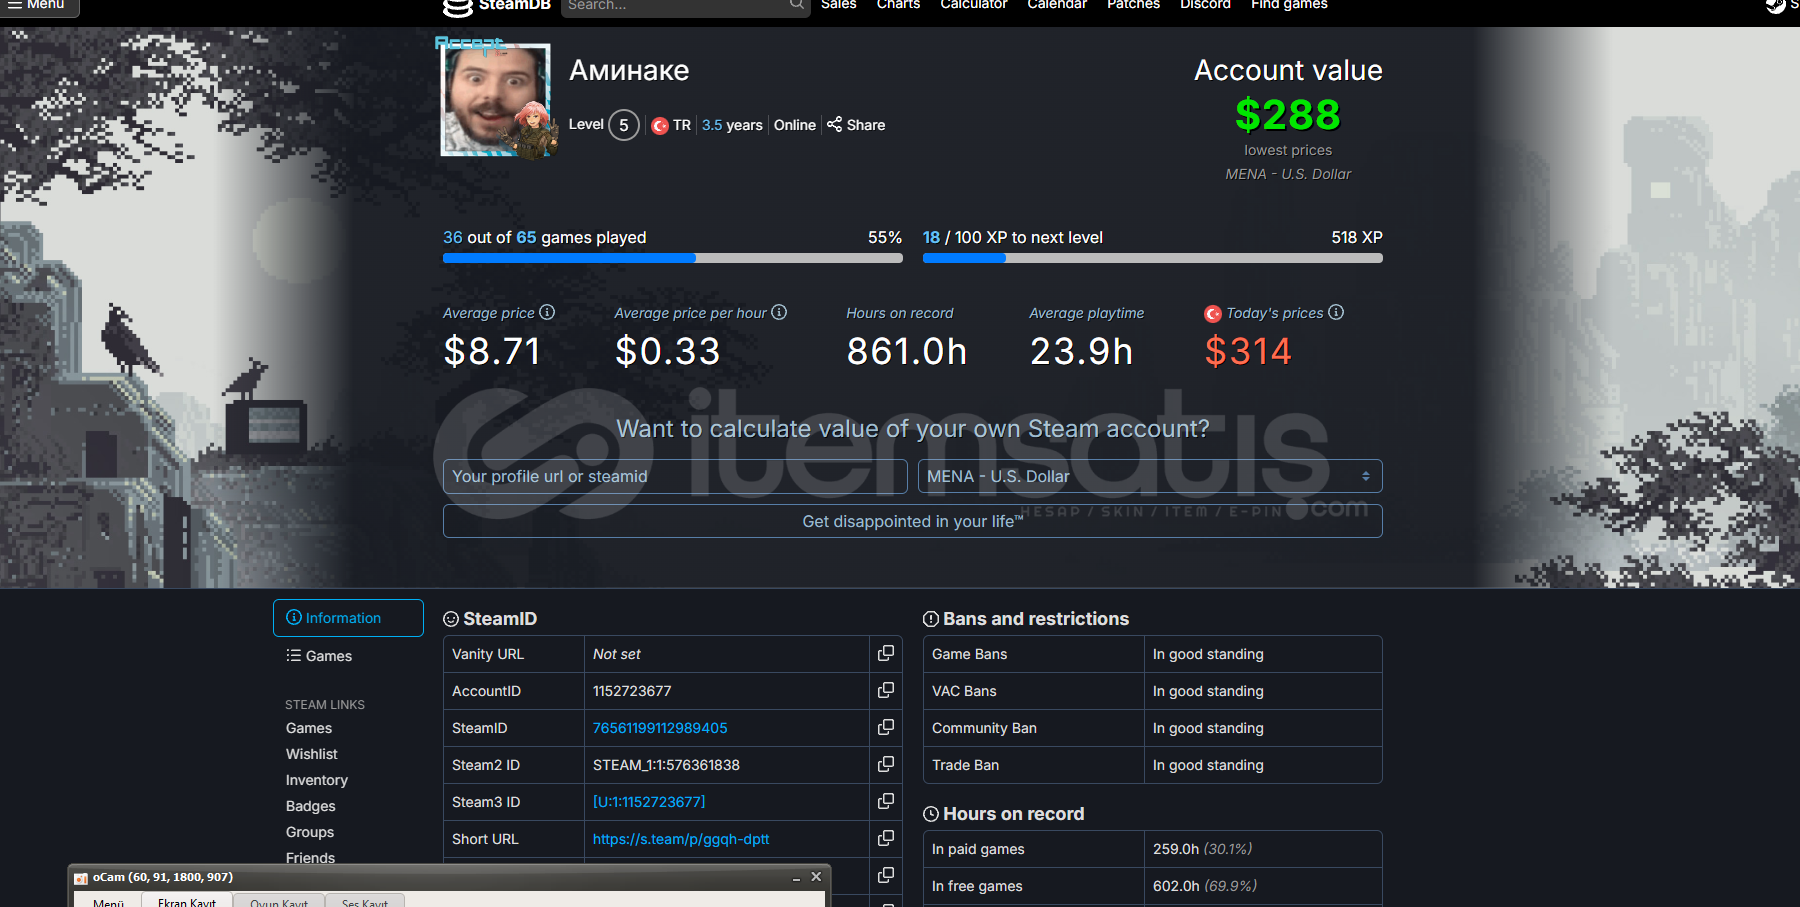Screen dimensions: 1800x907
Task: Open the Calculator page
Action: (973, 5)
